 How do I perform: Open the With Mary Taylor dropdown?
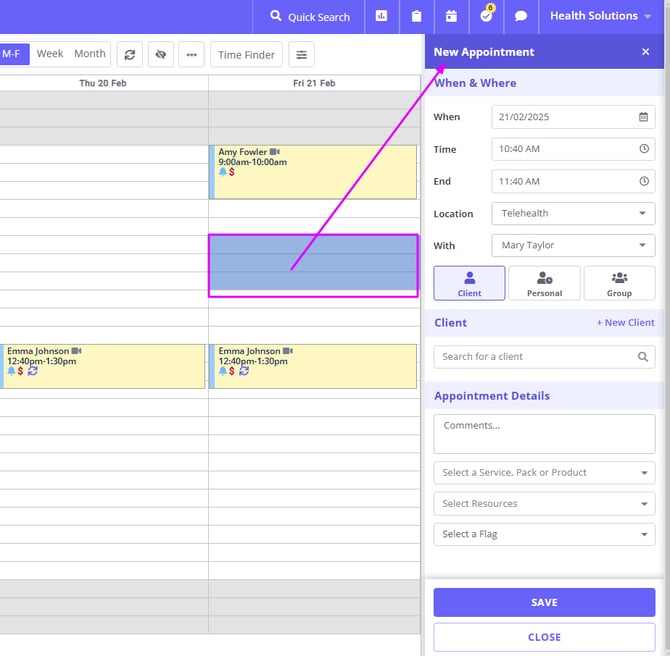coord(573,245)
